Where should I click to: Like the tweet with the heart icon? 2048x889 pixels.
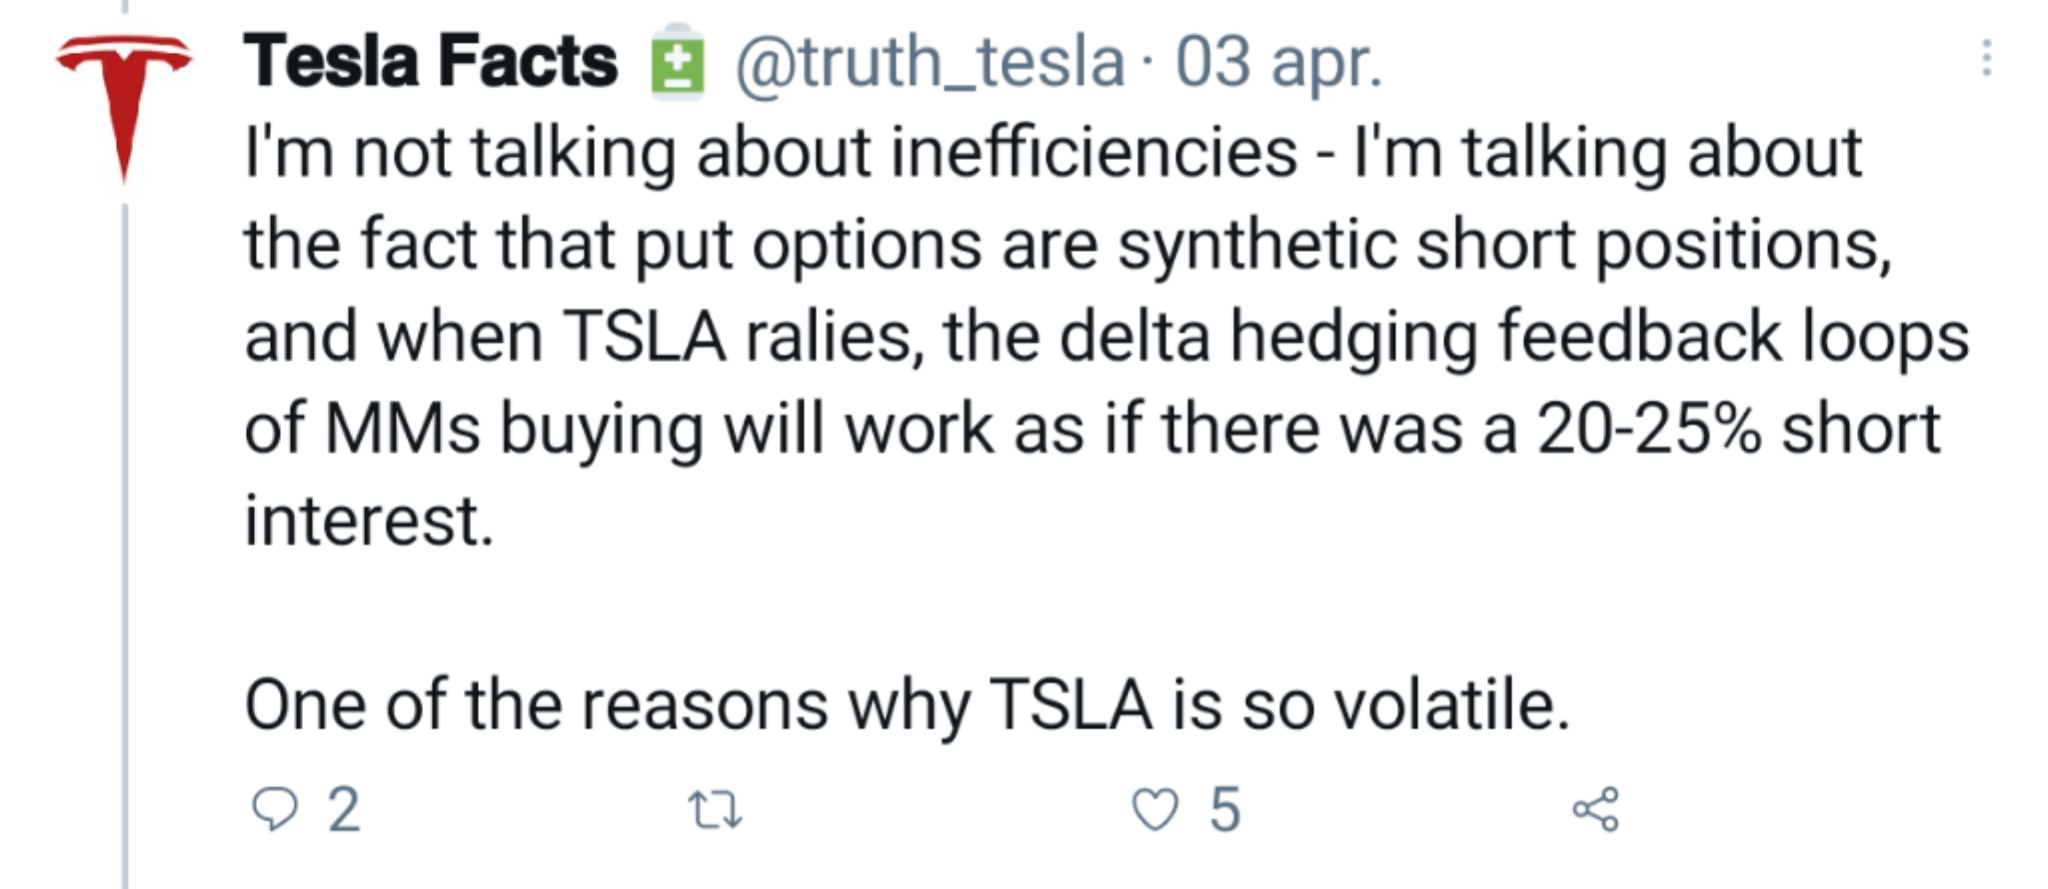pos(1155,809)
